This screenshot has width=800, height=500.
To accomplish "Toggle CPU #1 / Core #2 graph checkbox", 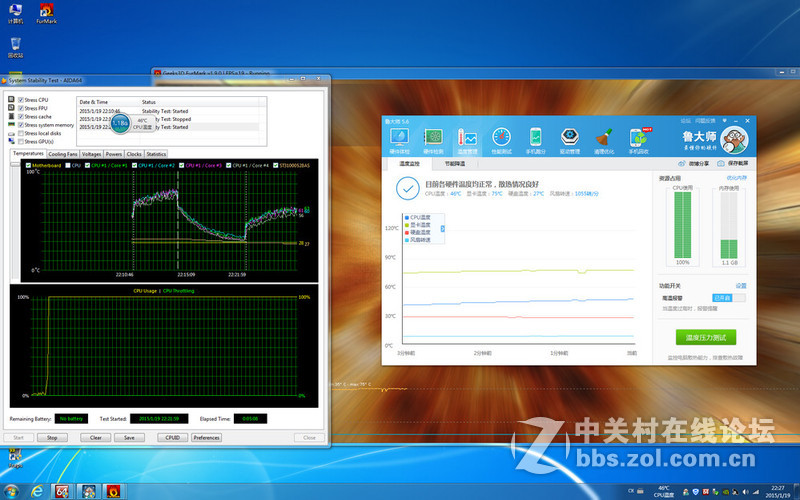I will [x=135, y=165].
